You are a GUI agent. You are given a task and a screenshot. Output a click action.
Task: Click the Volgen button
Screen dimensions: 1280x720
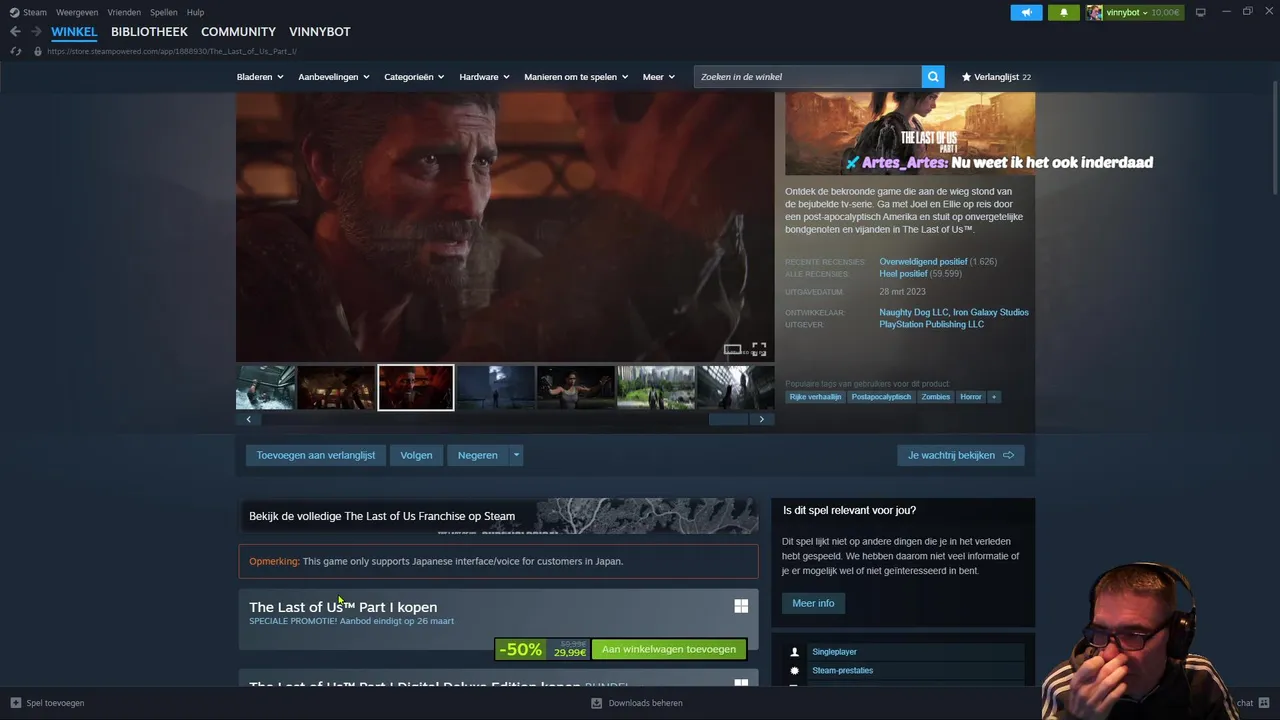pos(416,455)
